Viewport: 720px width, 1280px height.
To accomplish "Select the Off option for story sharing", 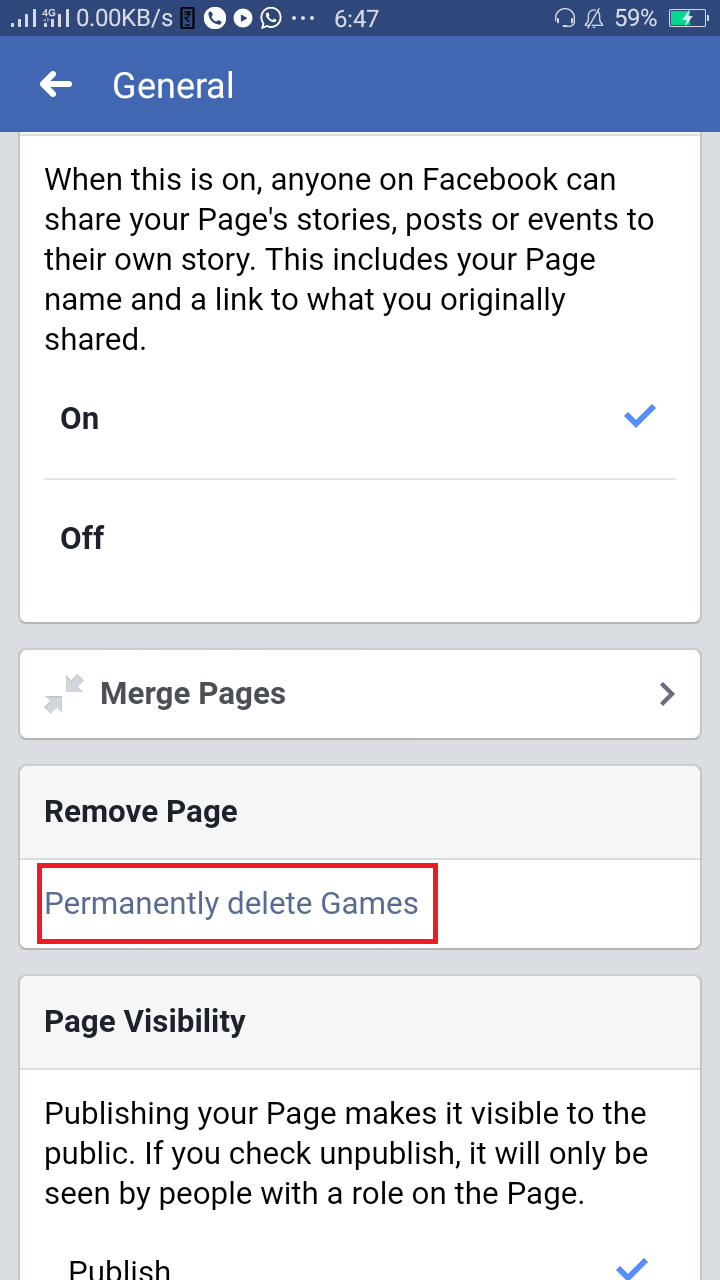I will 360,538.
